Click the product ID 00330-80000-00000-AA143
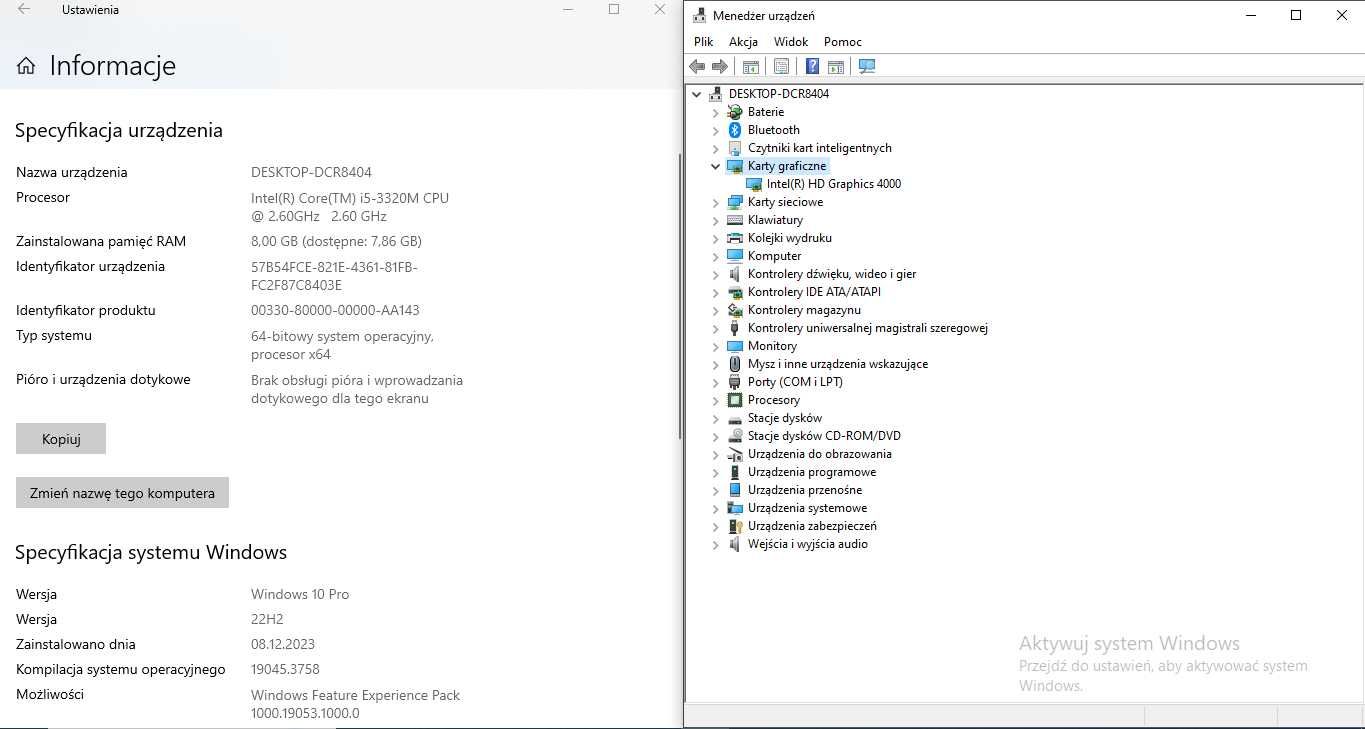Viewport: 1365px width, 729px height. (x=335, y=310)
